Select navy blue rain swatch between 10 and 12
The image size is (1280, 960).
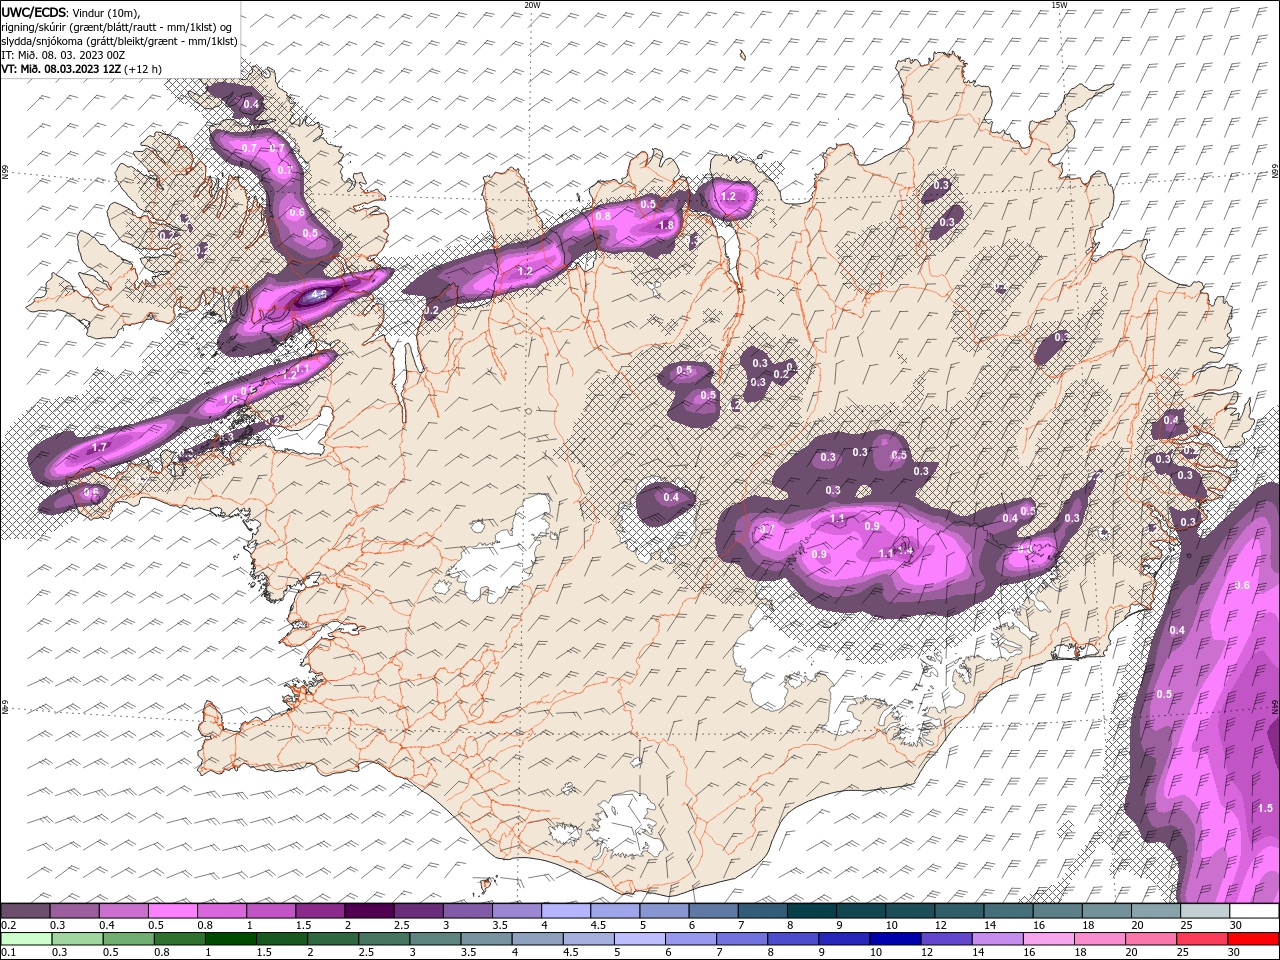[x=895, y=938]
